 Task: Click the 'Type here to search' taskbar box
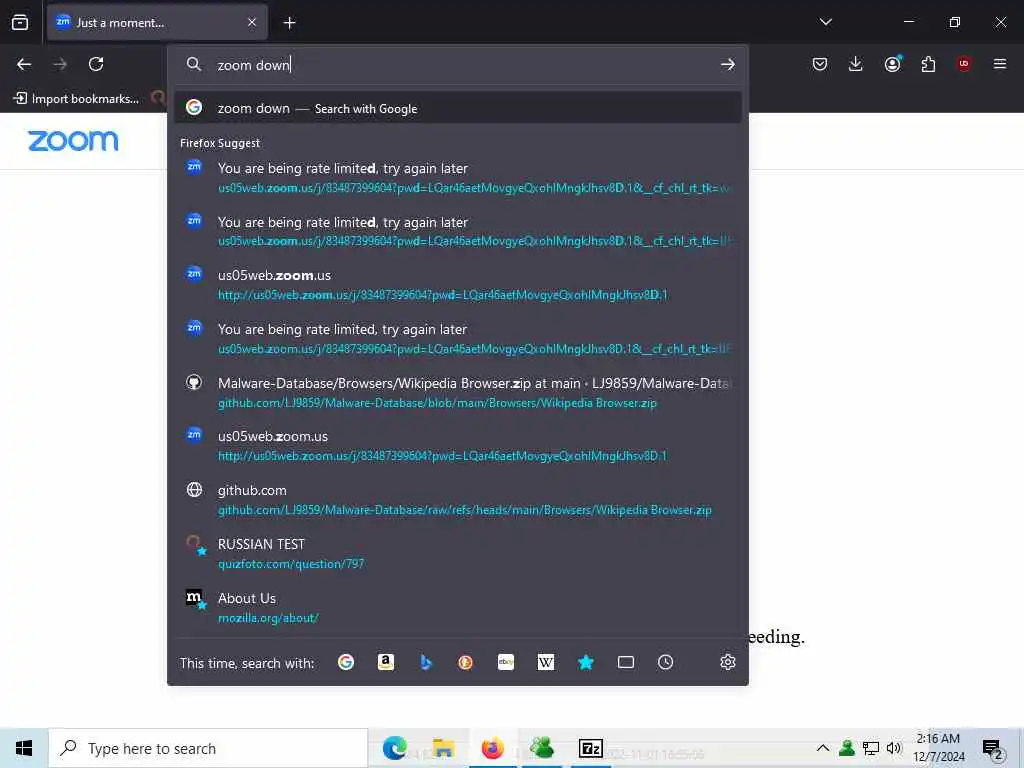tap(208, 748)
